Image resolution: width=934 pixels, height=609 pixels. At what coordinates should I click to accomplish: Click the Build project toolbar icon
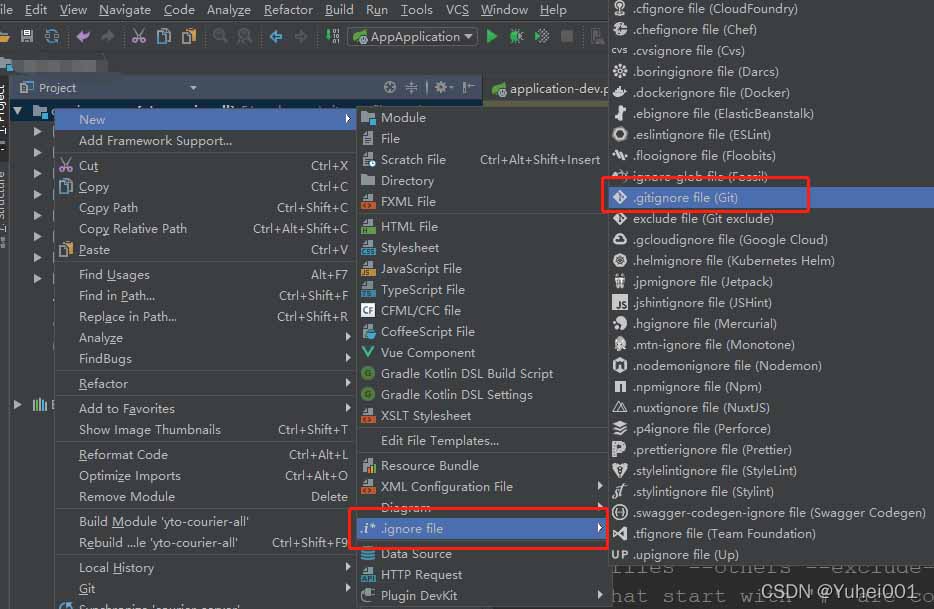(x=332, y=36)
